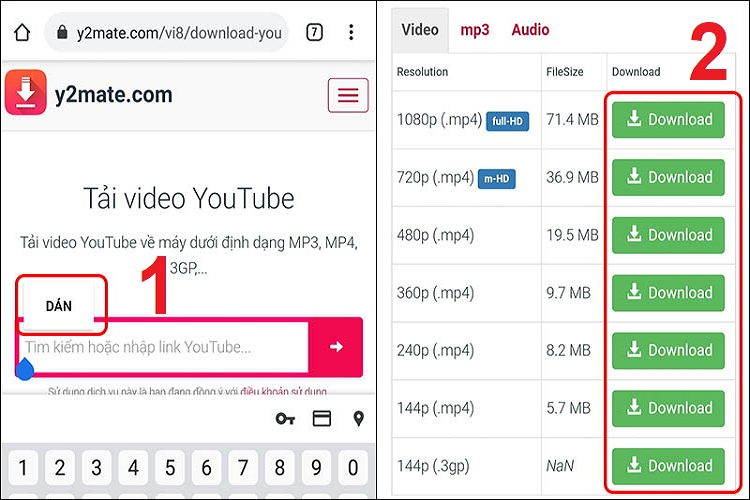Image resolution: width=750 pixels, height=500 pixels.
Task: Tap keyboard key 6
Action: click(206, 467)
